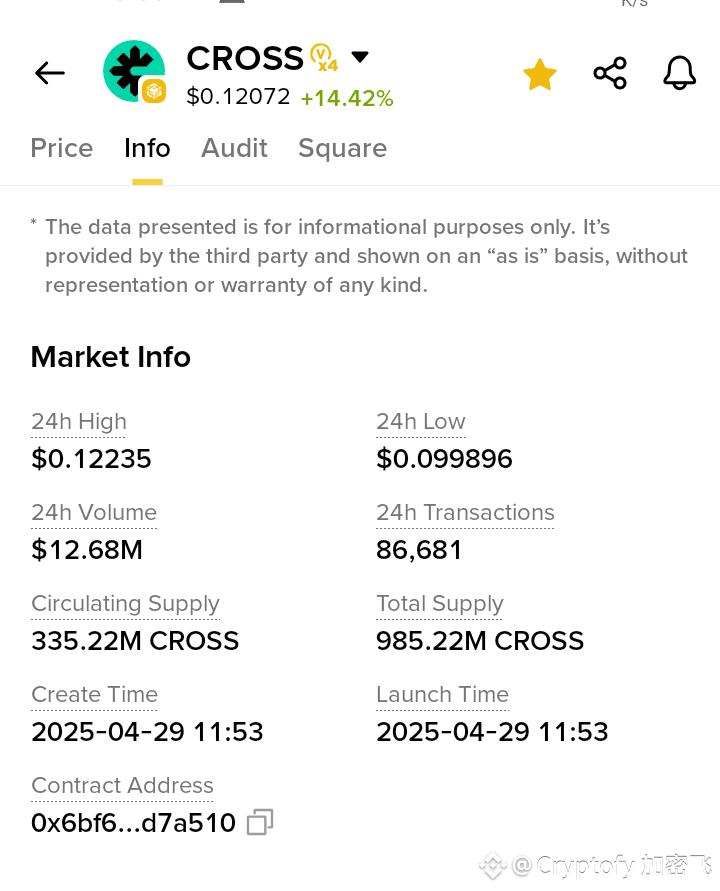Tap the BNB chain badge on logo

[x=153, y=92]
